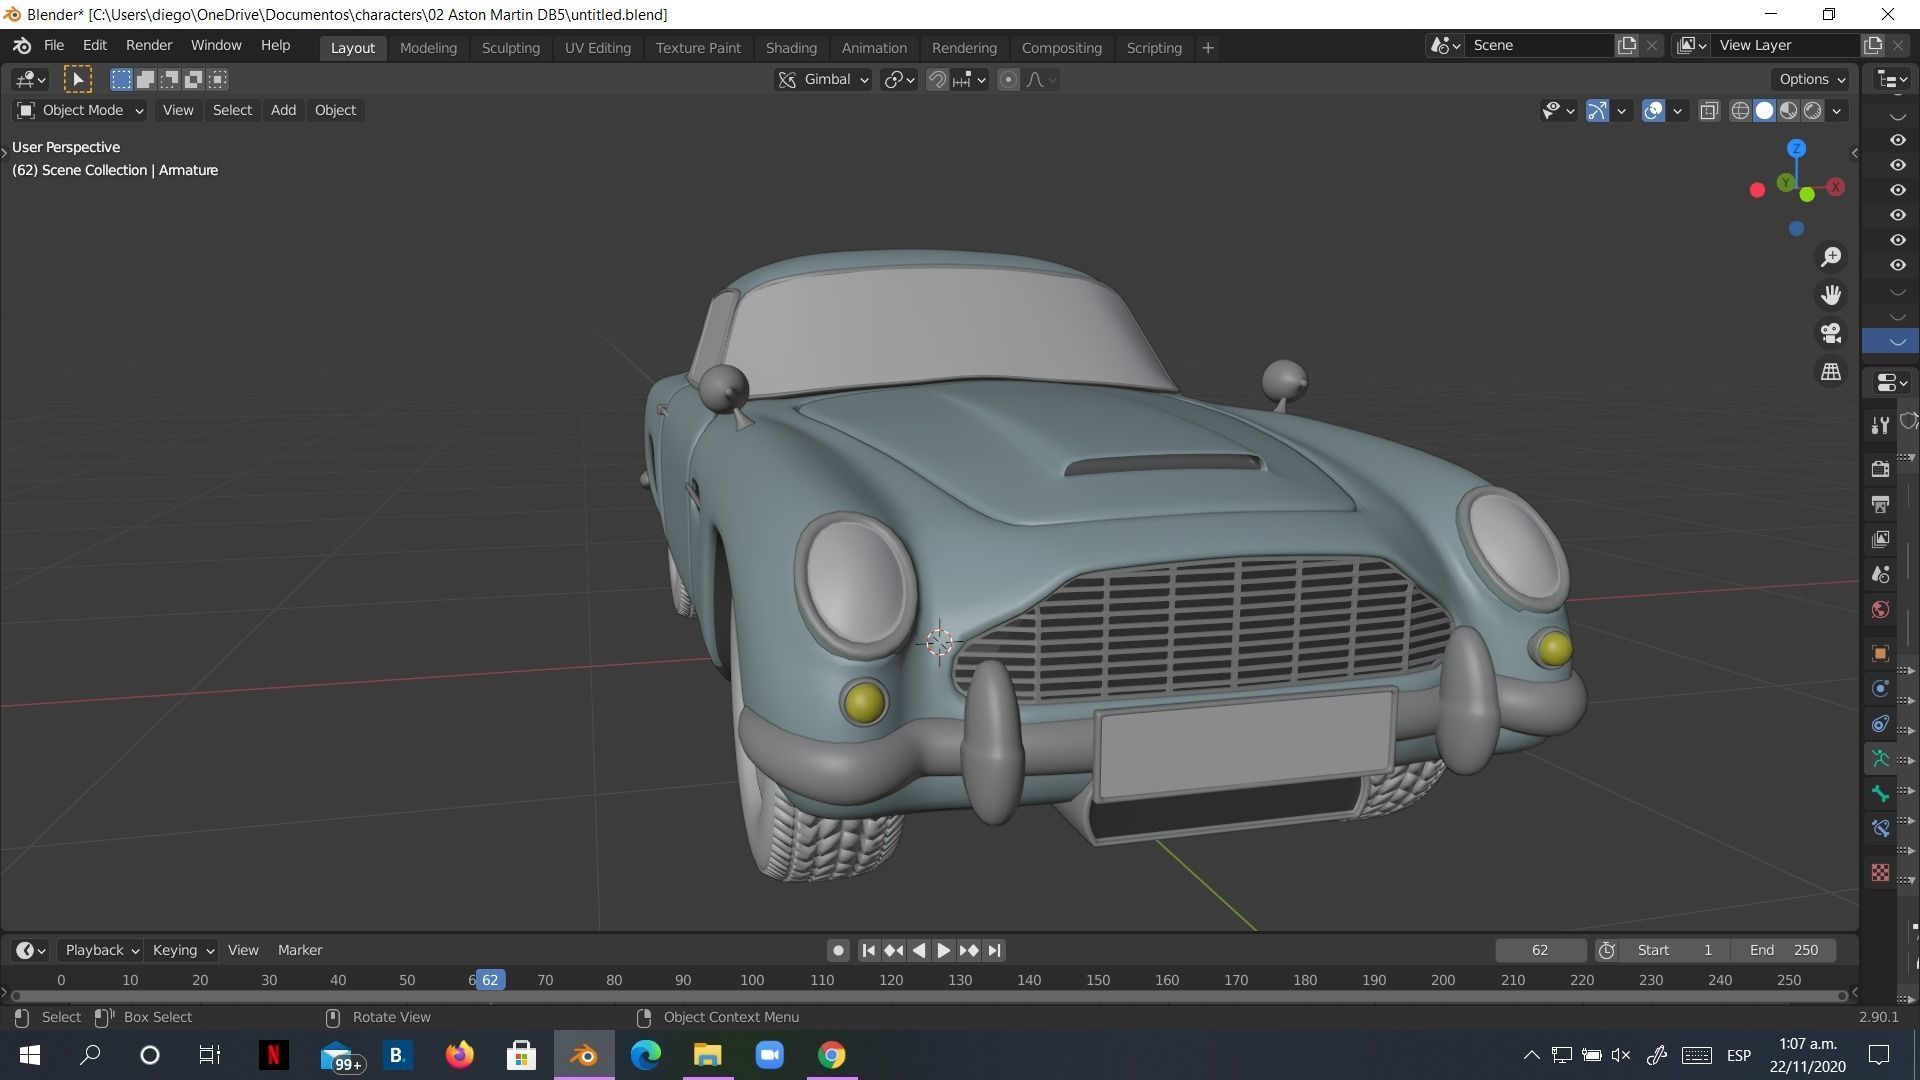The height and width of the screenshot is (1080, 1920).
Task: Open the Playback dropdown in timeline
Action: pyautogui.click(x=101, y=950)
